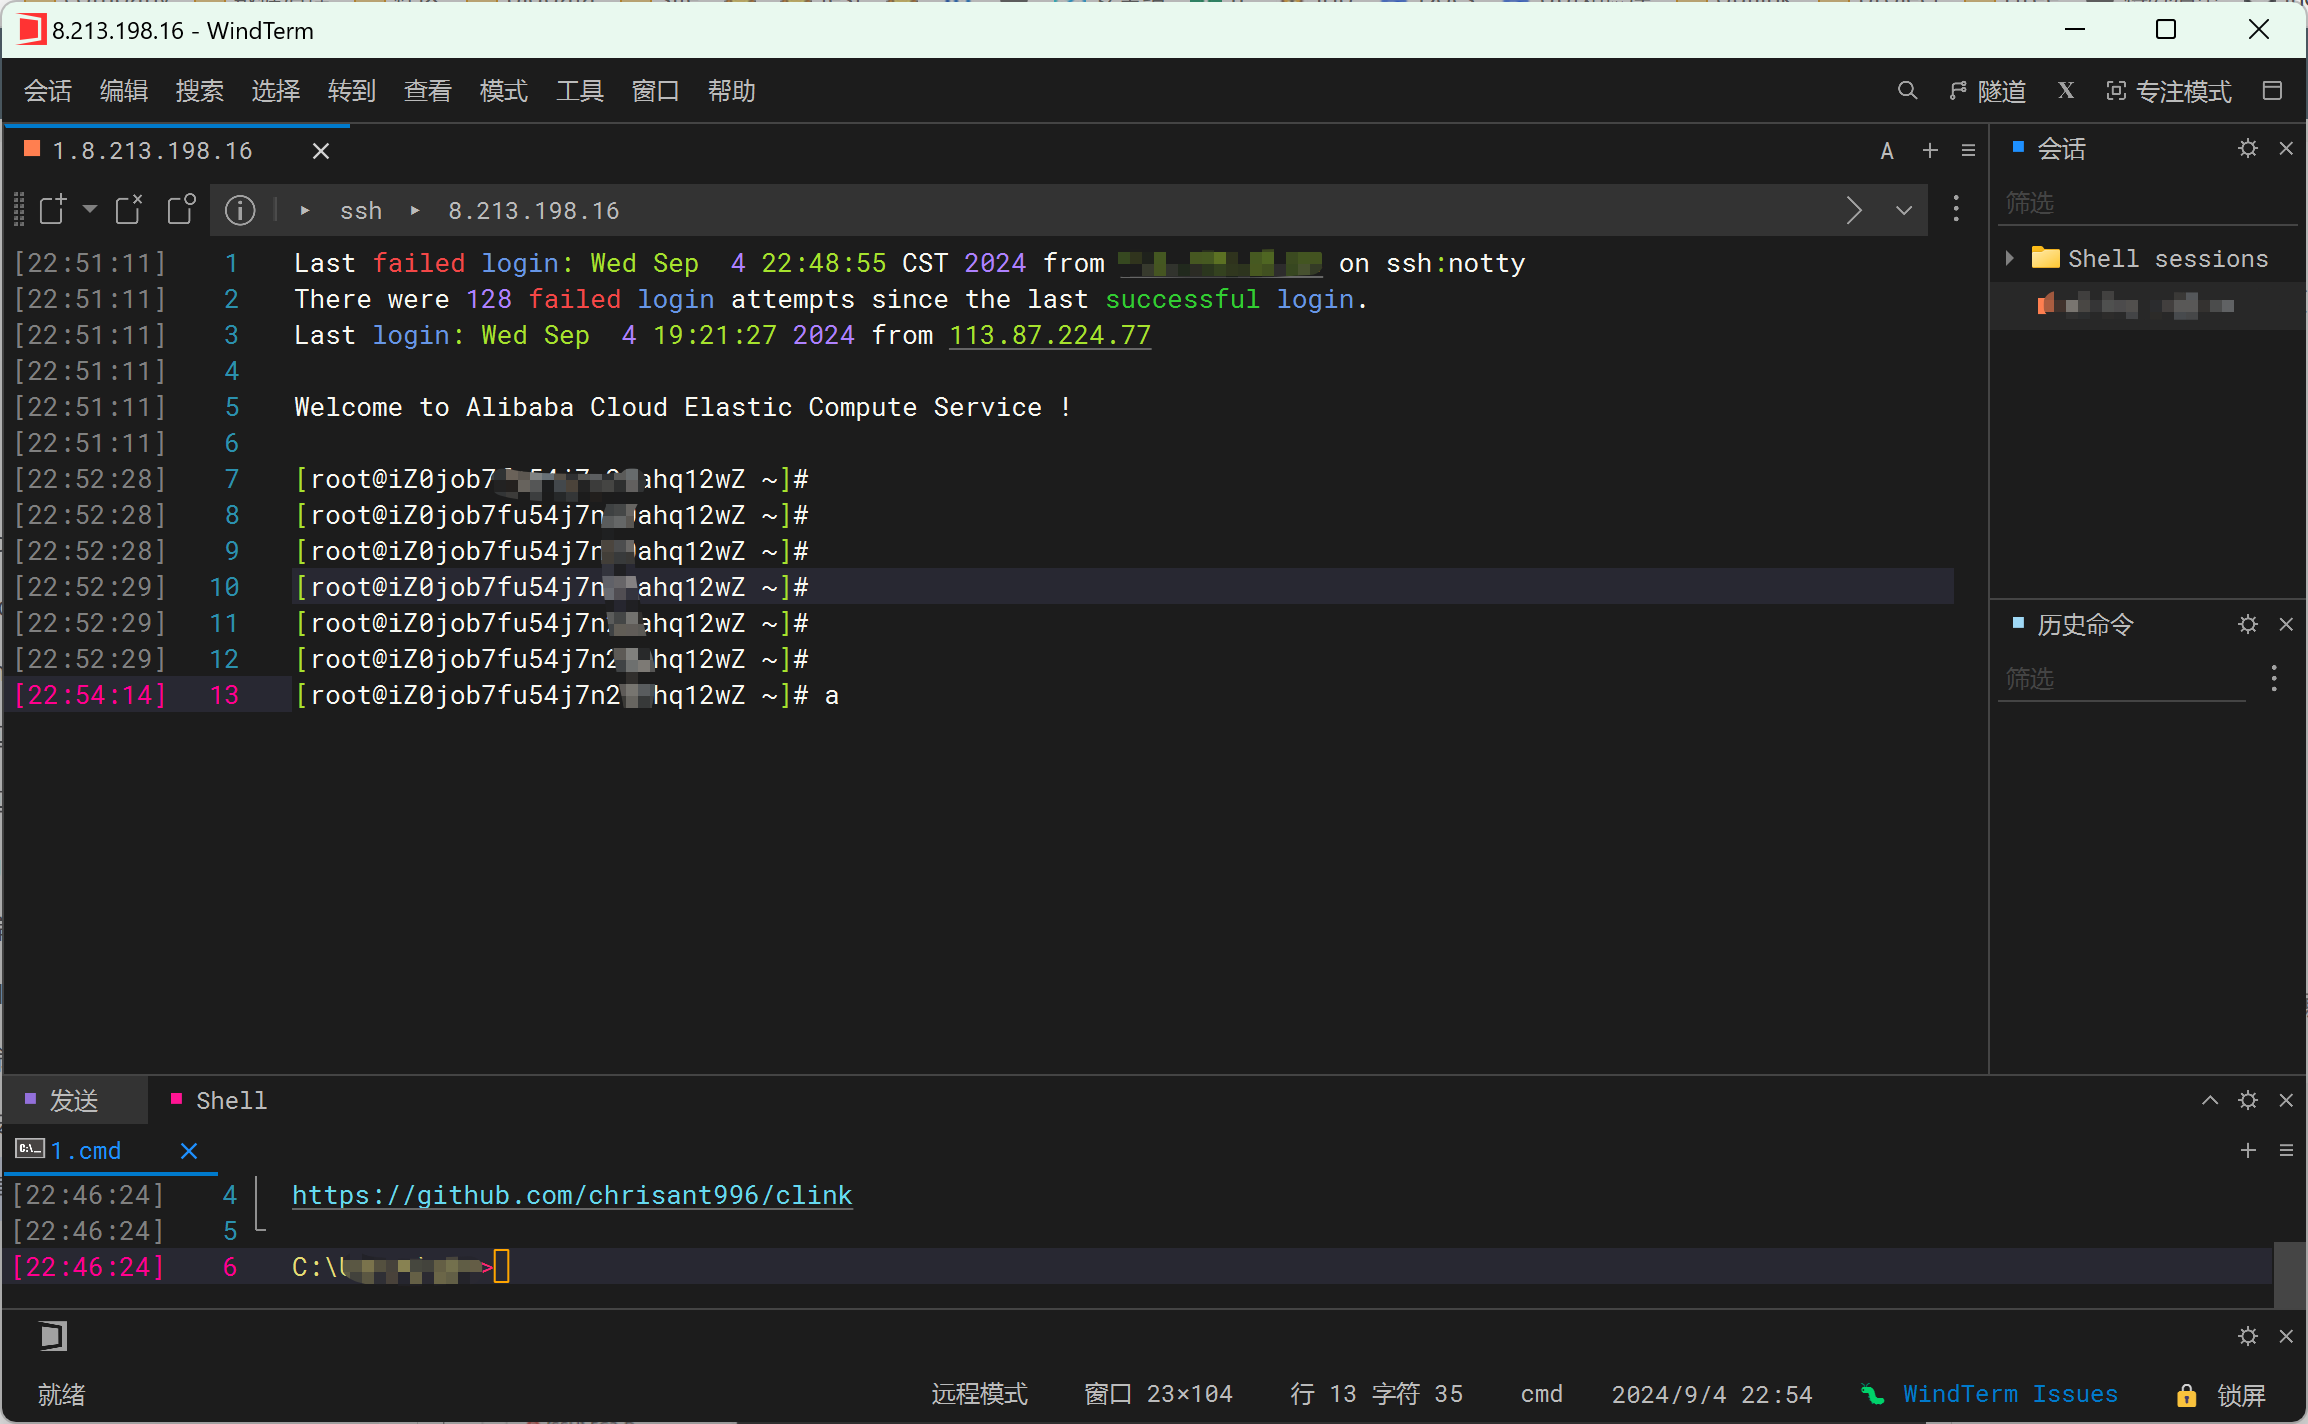
Task: Expand the address bar dropdown chevron
Action: point(1904,210)
